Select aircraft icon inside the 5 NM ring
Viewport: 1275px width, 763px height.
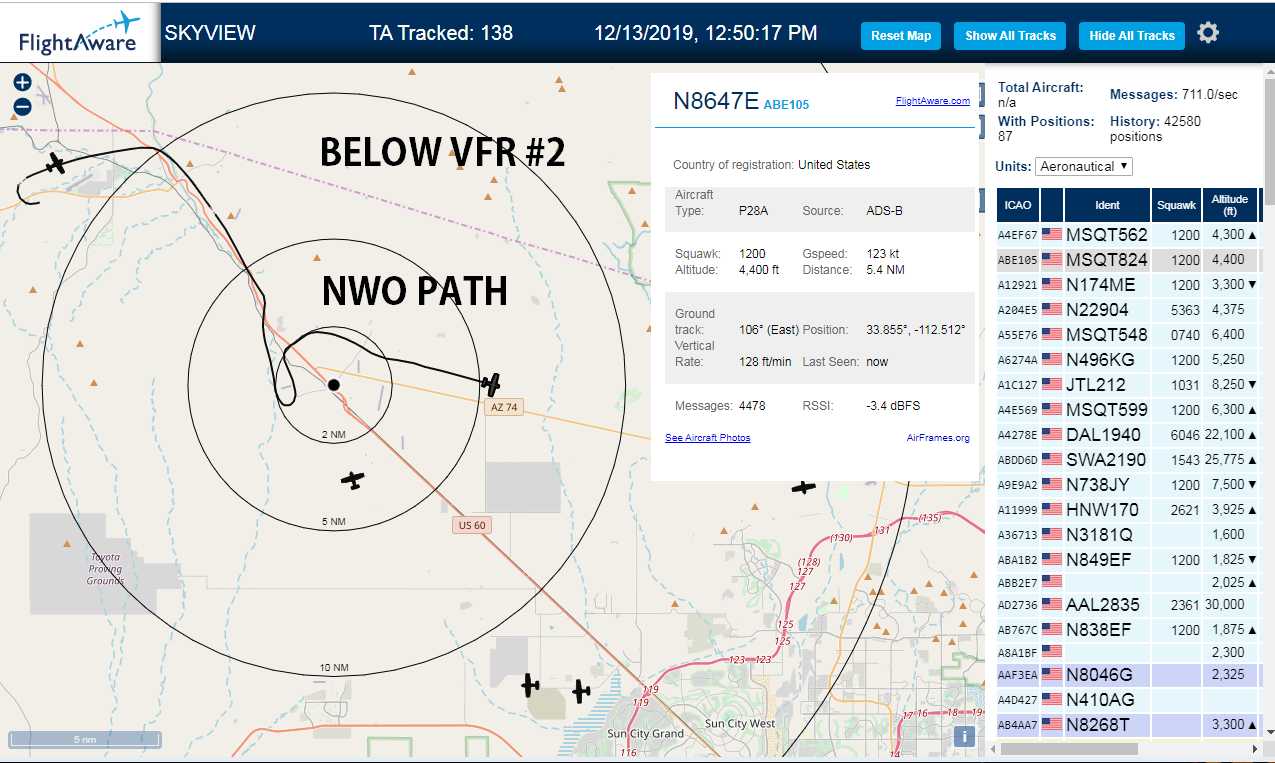coord(352,481)
